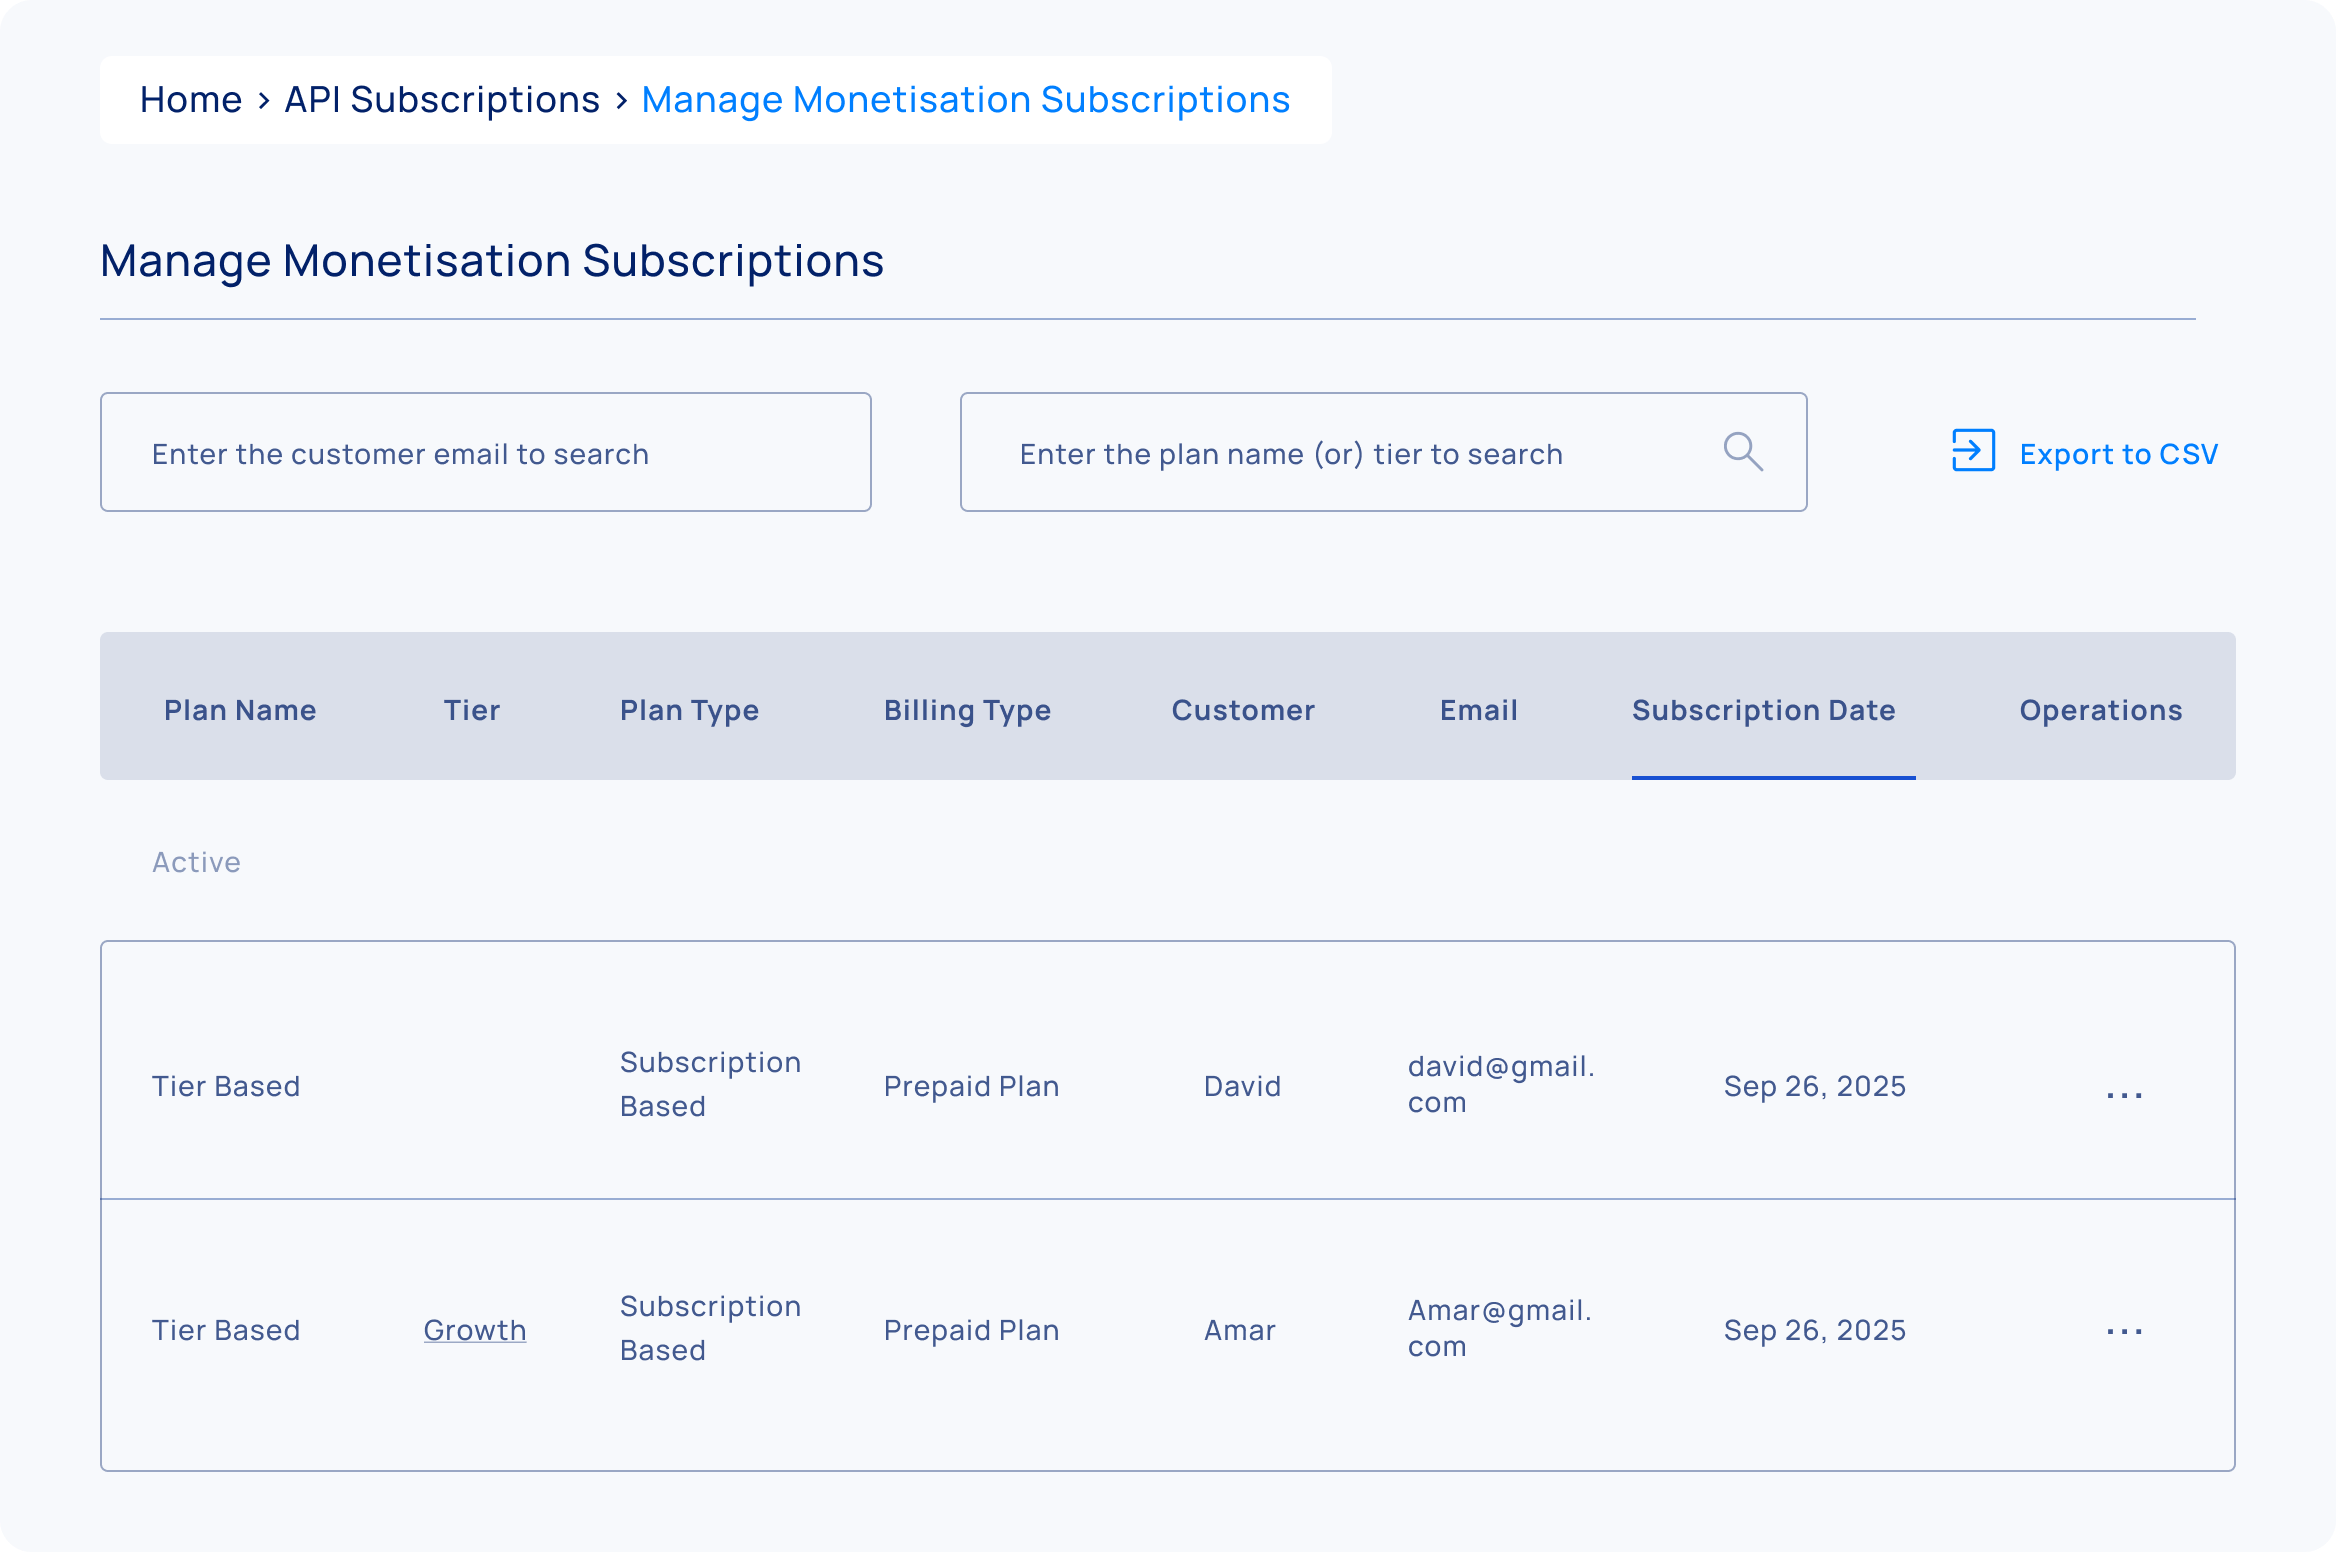Click Manage Monetisation Subscriptions breadcrumb
Viewport: 2336px width, 1552px height.
click(x=965, y=100)
